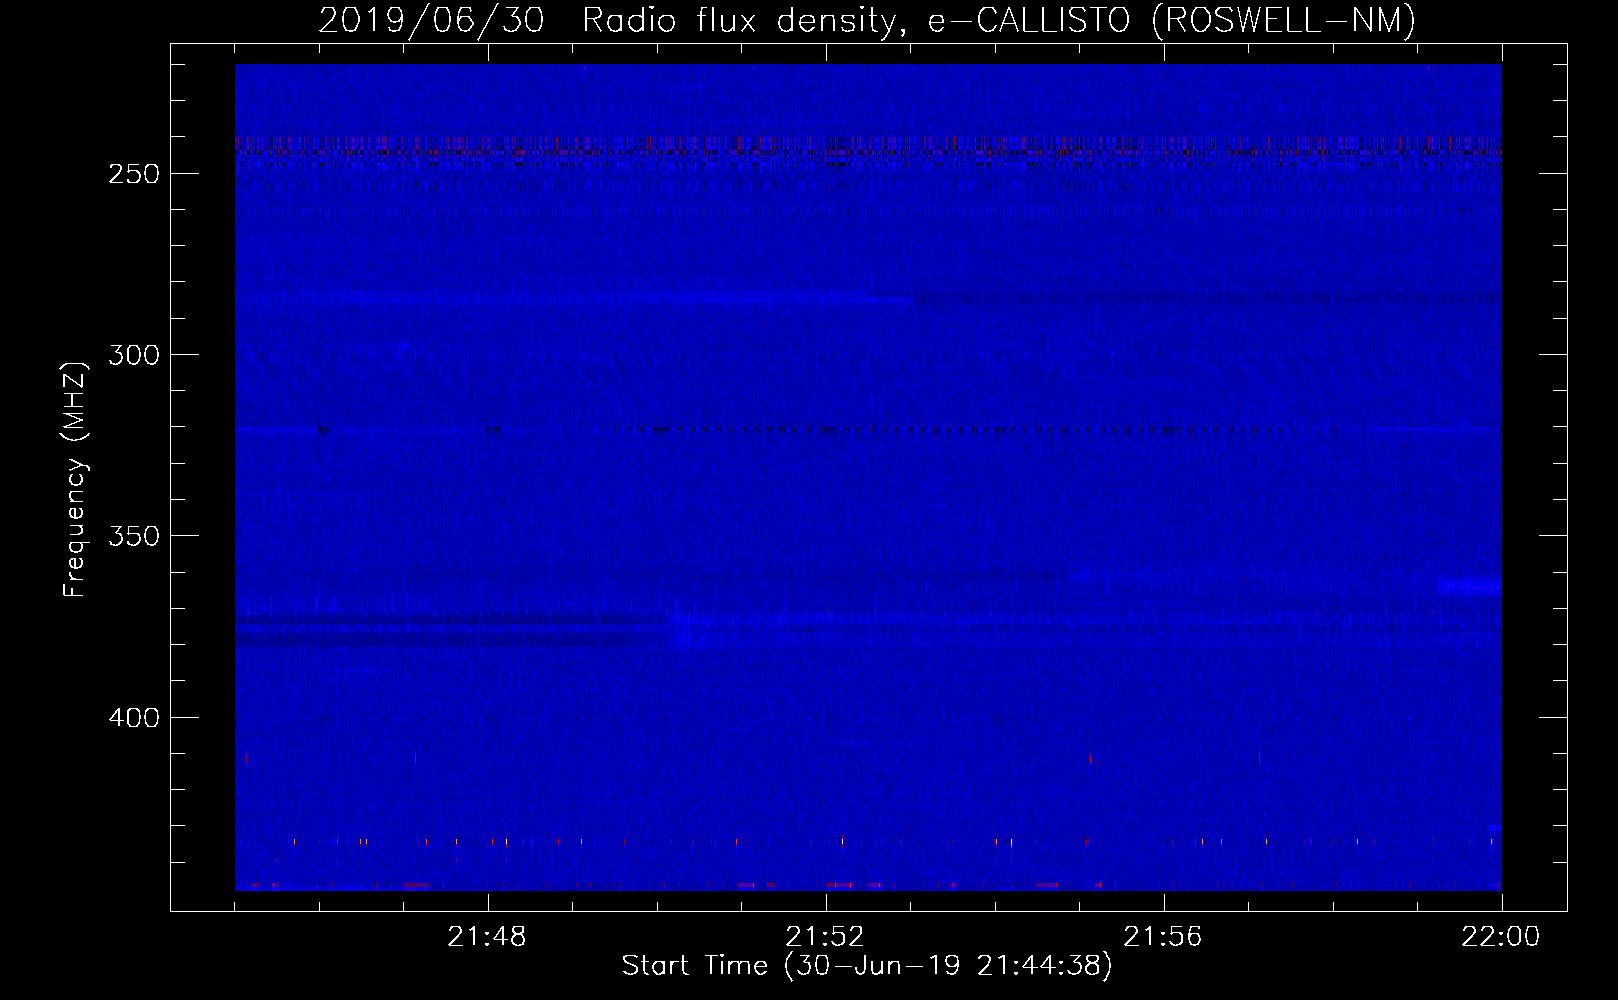Select the 'e-CALLISTO (ROSWELL-NM)' title text
This screenshot has height=1000, width=1618.
click(1171, 20)
